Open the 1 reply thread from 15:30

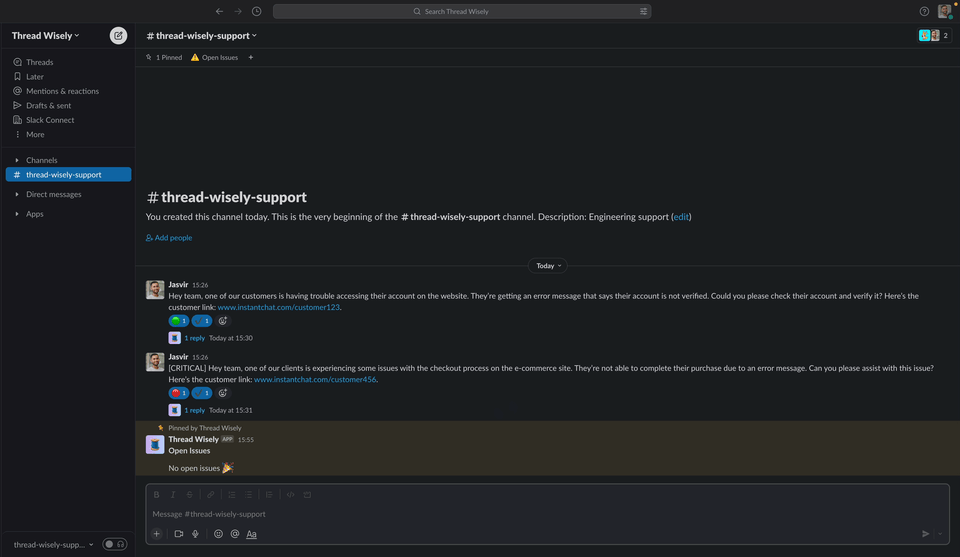[x=195, y=338]
